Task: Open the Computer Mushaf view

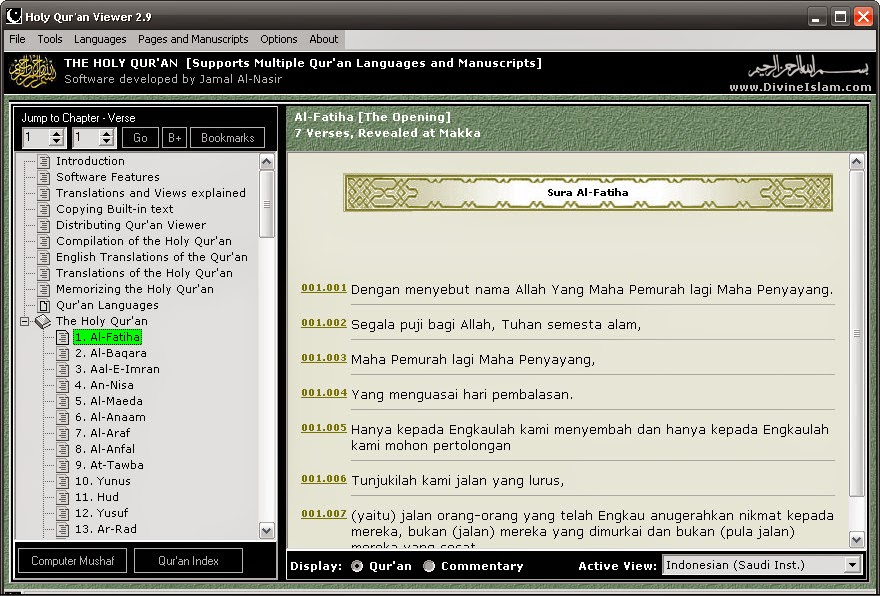Action: coord(72,561)
